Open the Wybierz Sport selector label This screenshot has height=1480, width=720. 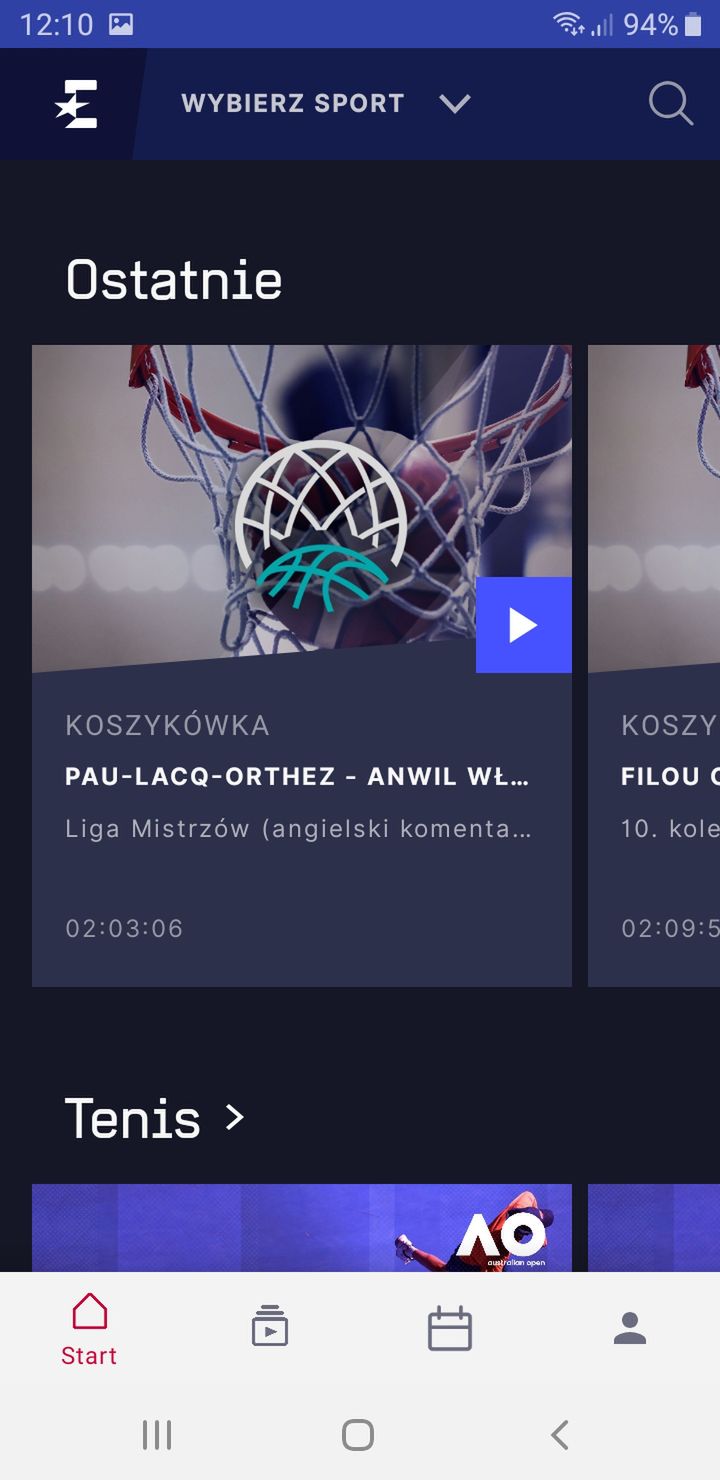tap(292, 103)
